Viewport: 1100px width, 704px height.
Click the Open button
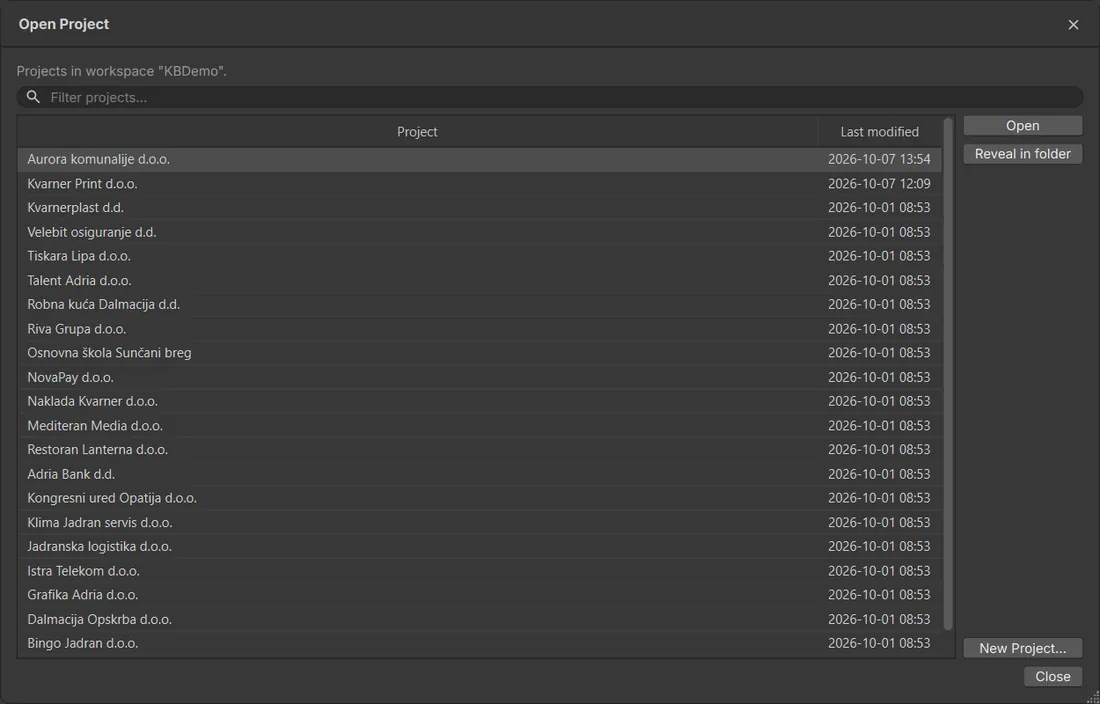1023,126
